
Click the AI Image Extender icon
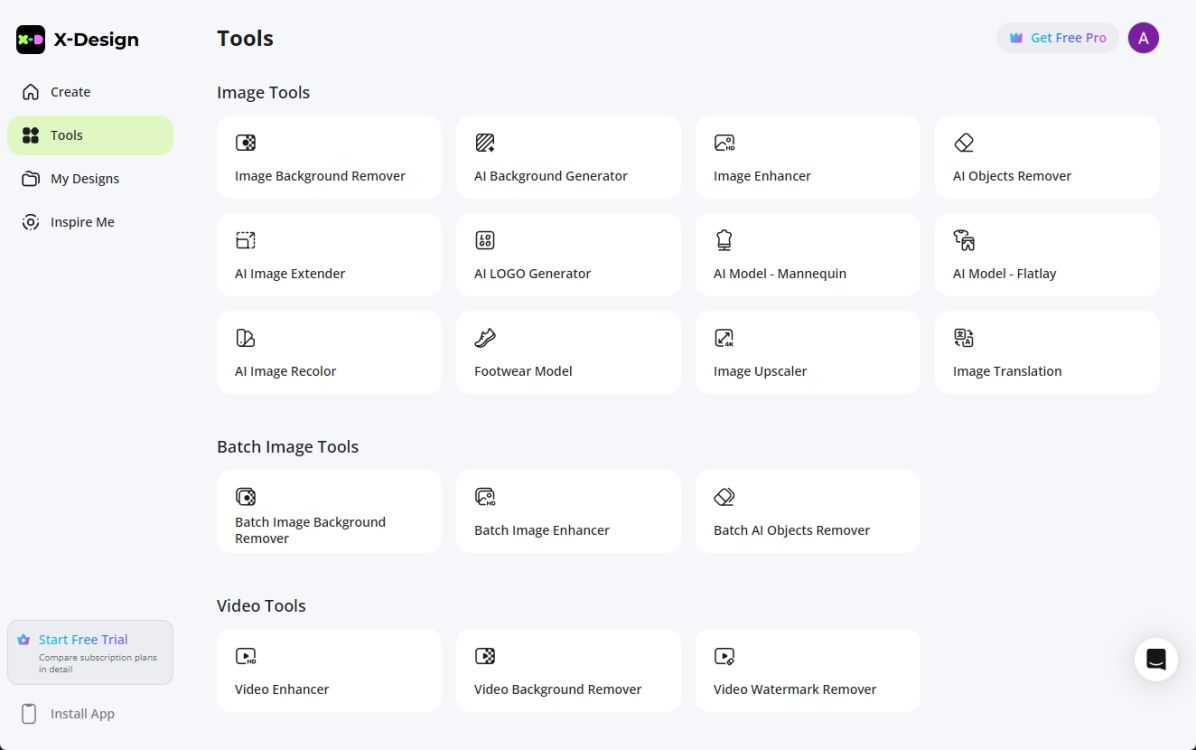coord(245,240)
